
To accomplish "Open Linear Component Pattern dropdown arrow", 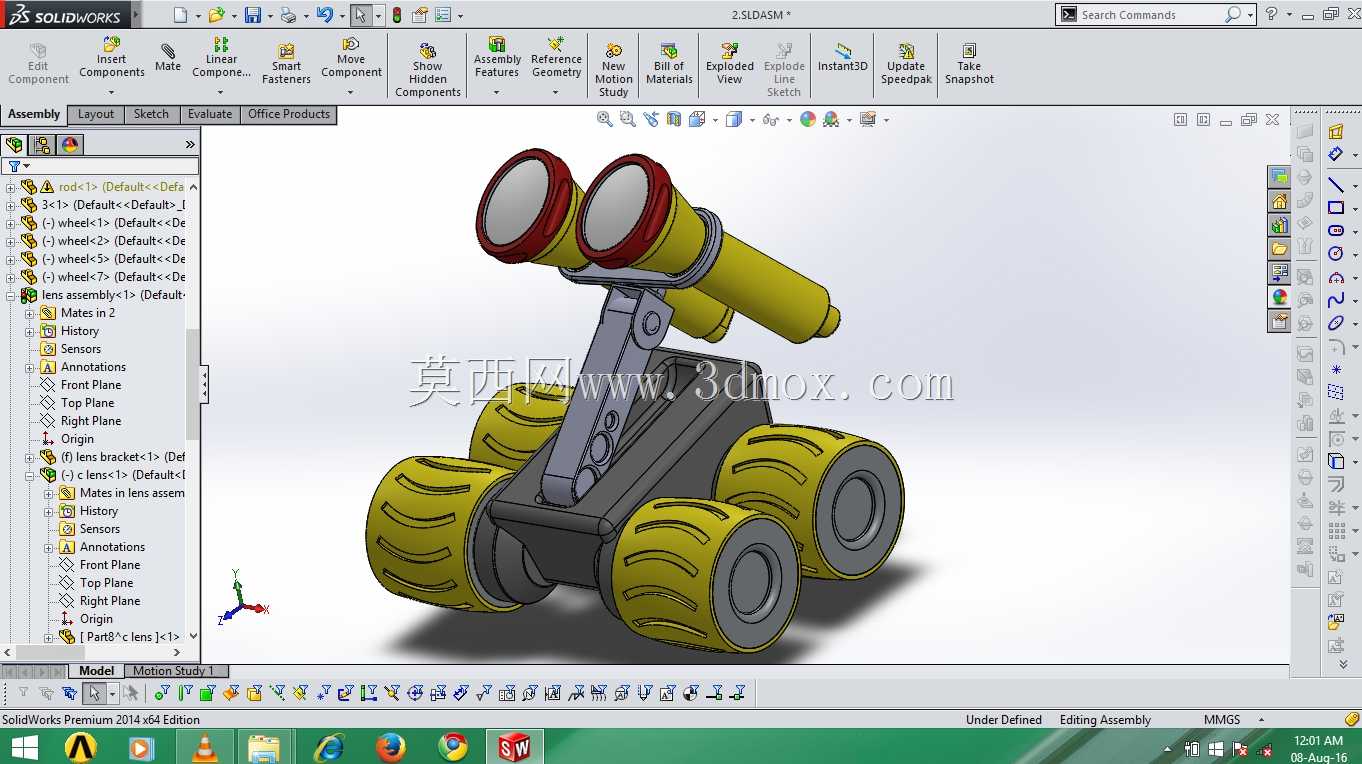I will point(221,92).
